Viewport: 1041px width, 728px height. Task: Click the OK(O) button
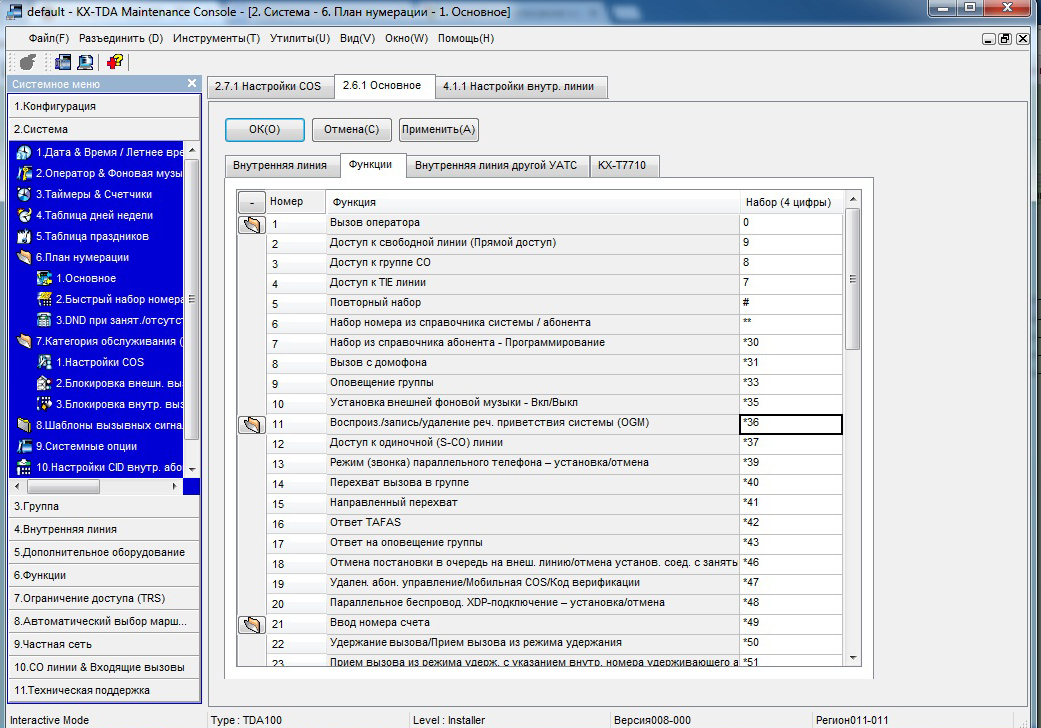coord(265,129)
